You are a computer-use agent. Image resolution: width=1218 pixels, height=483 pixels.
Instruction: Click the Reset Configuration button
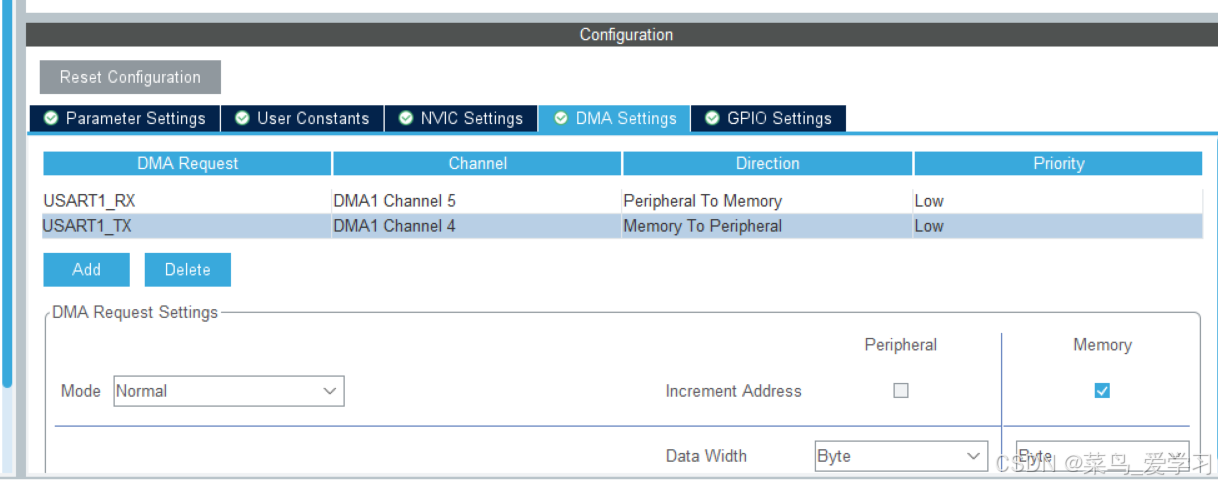coord(130,77)
